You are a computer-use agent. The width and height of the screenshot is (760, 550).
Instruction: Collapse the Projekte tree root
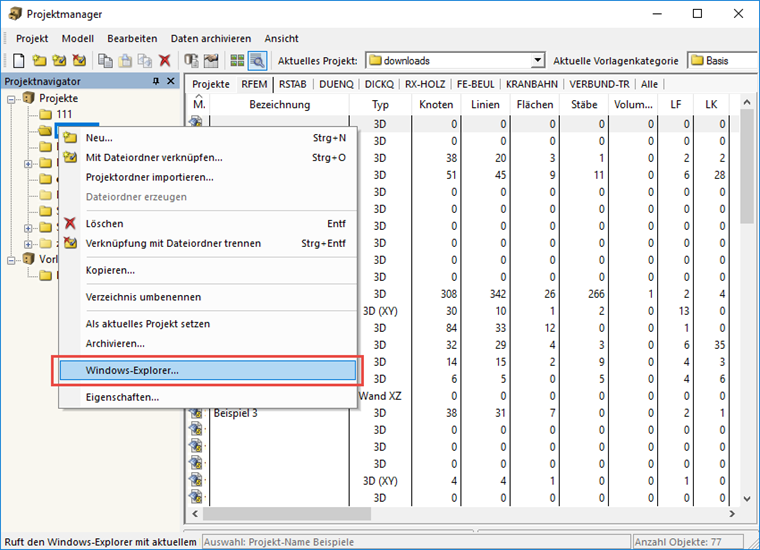point(11,99)
